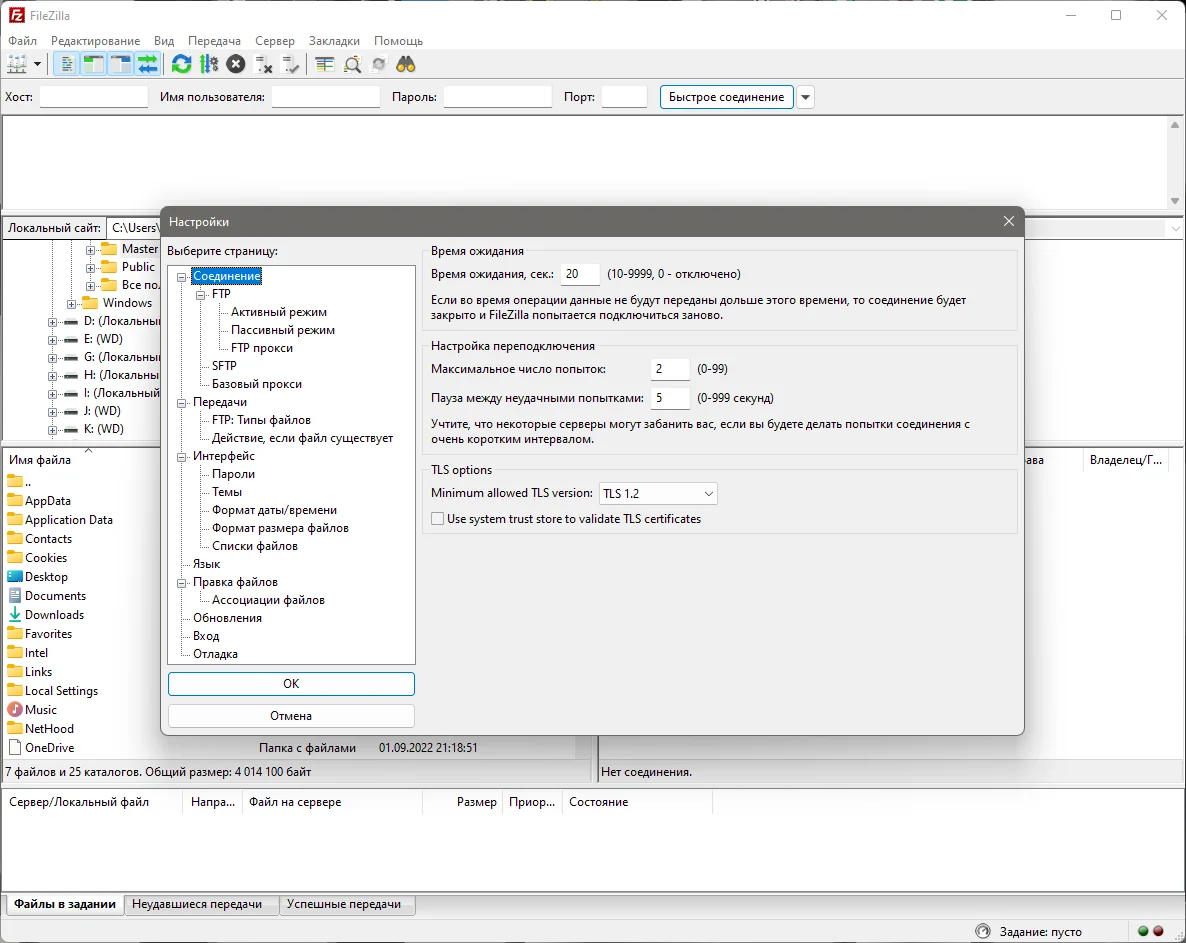Click the Пауза между неудачными попытками field
Viewport: 1186px width, 943px height.
pos(670,398)
